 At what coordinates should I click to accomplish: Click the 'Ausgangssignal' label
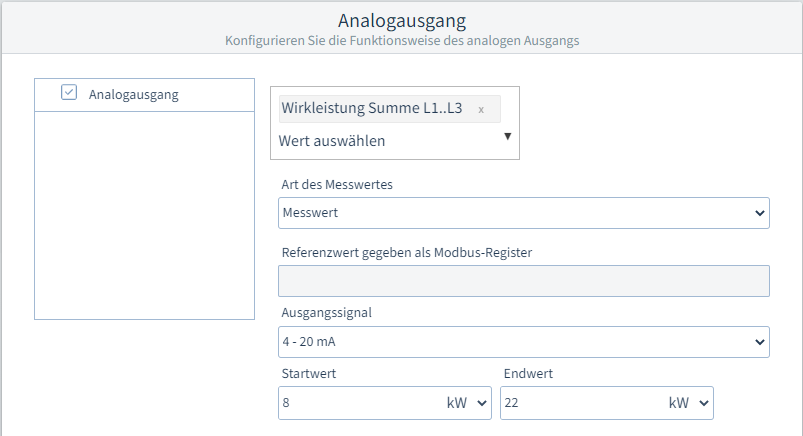coord(327,312)
